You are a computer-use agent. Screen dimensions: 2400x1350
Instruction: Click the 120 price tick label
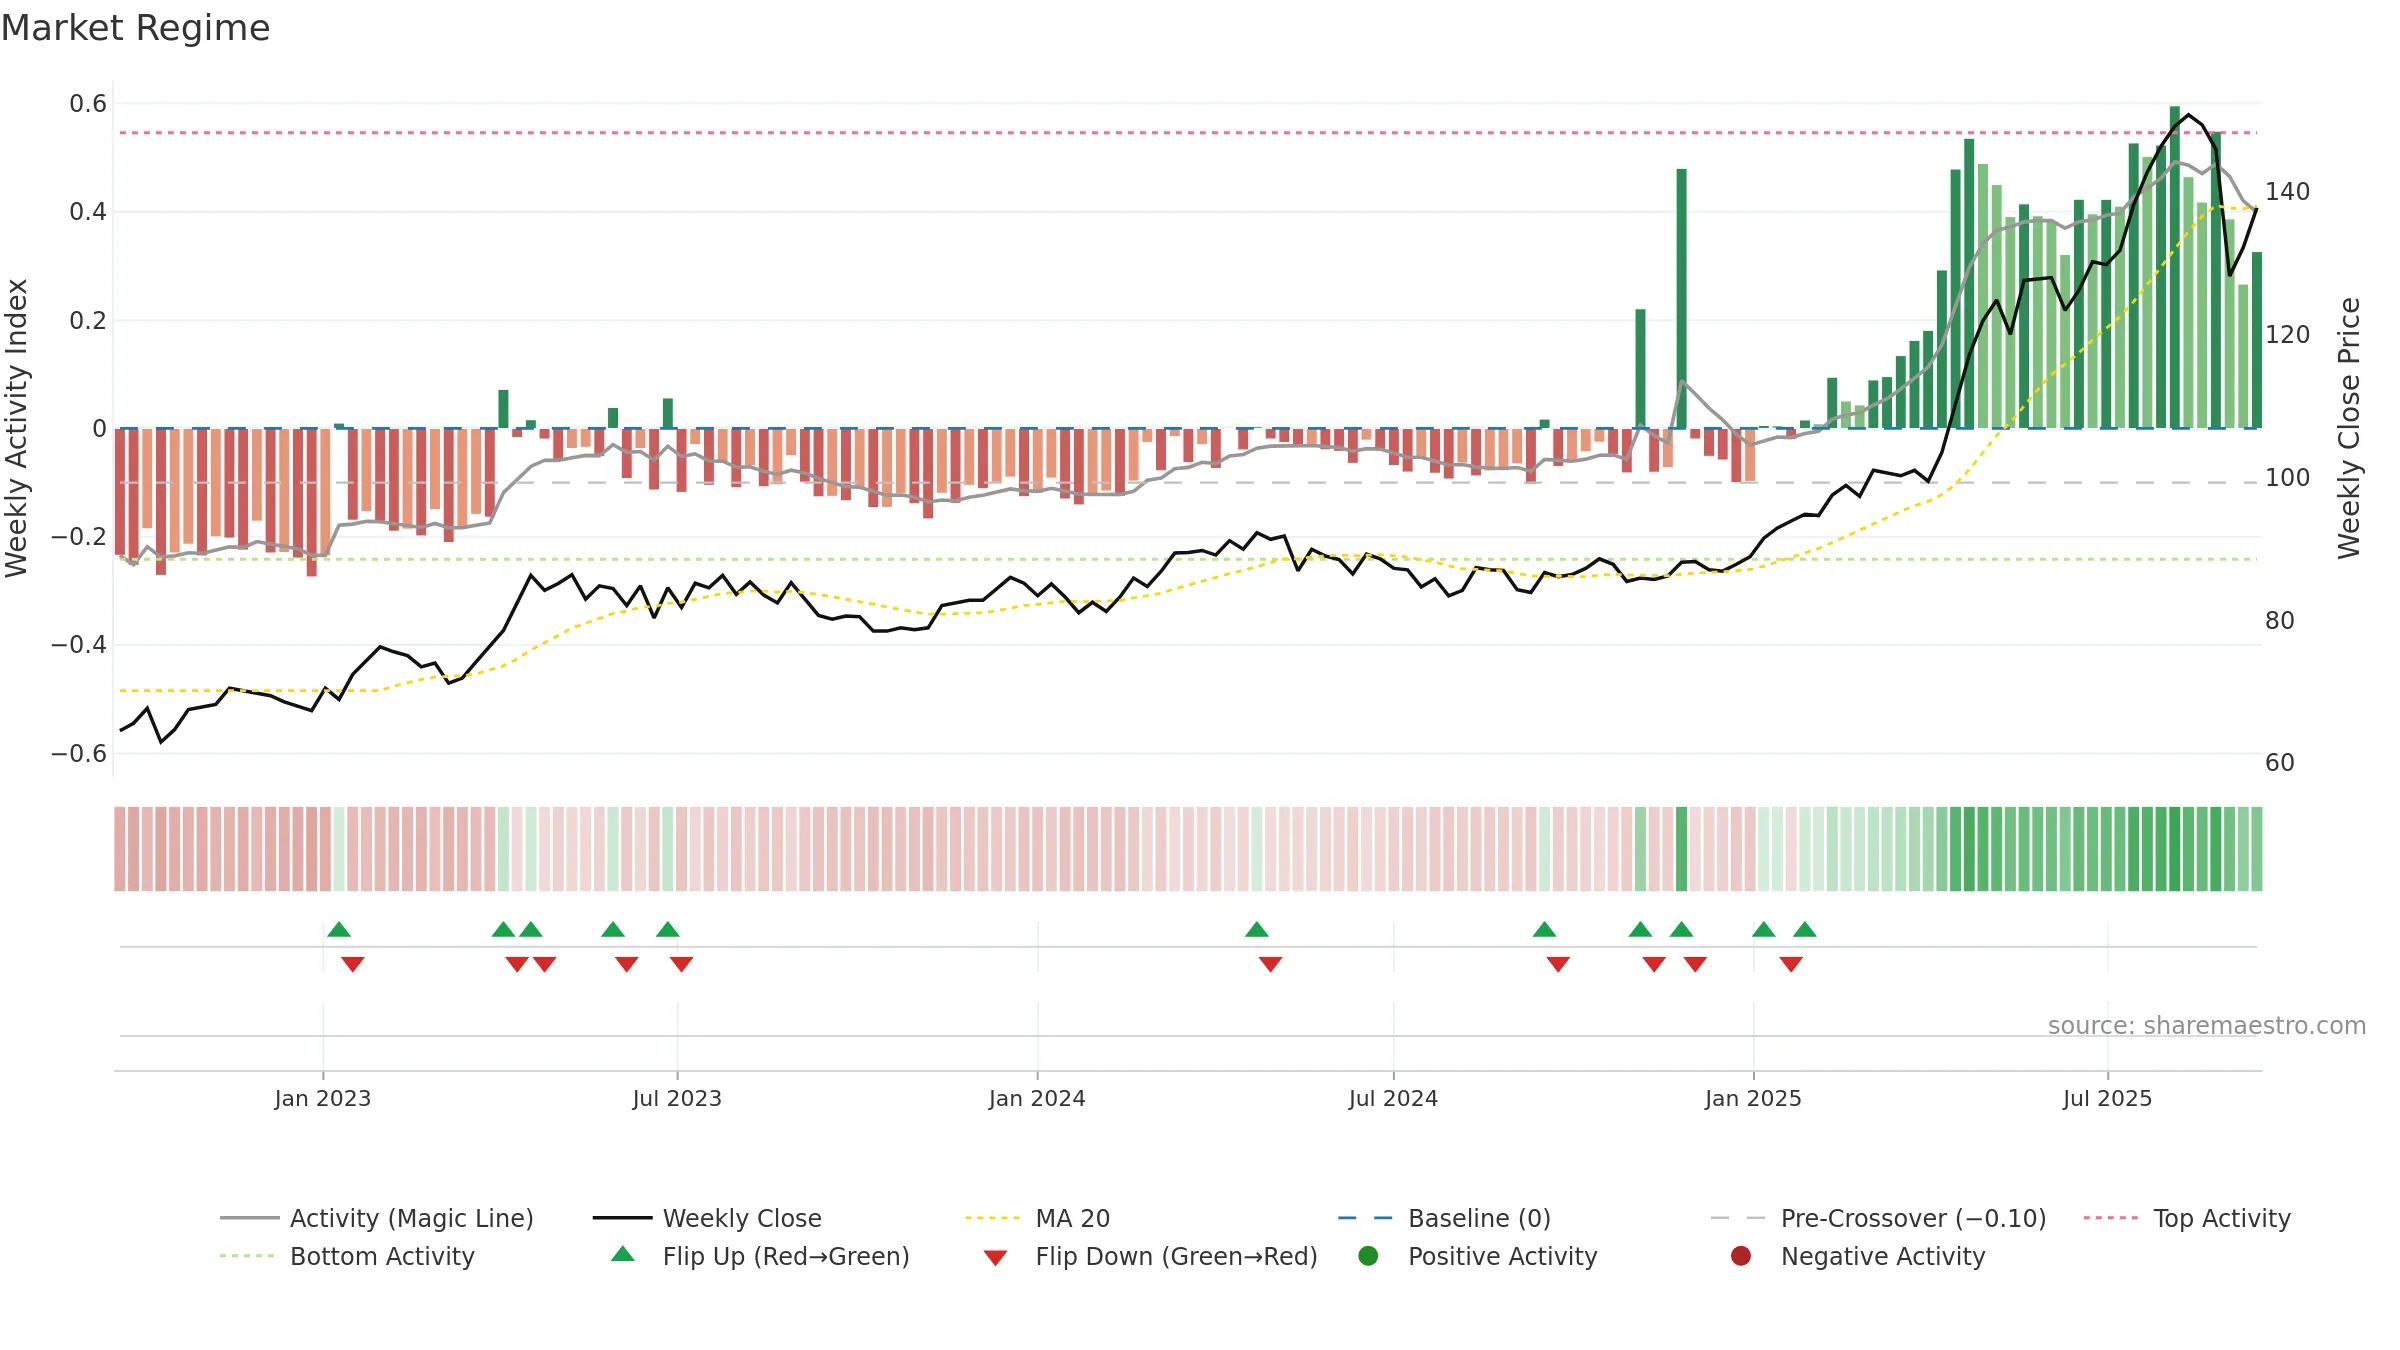click(2288, 335)
